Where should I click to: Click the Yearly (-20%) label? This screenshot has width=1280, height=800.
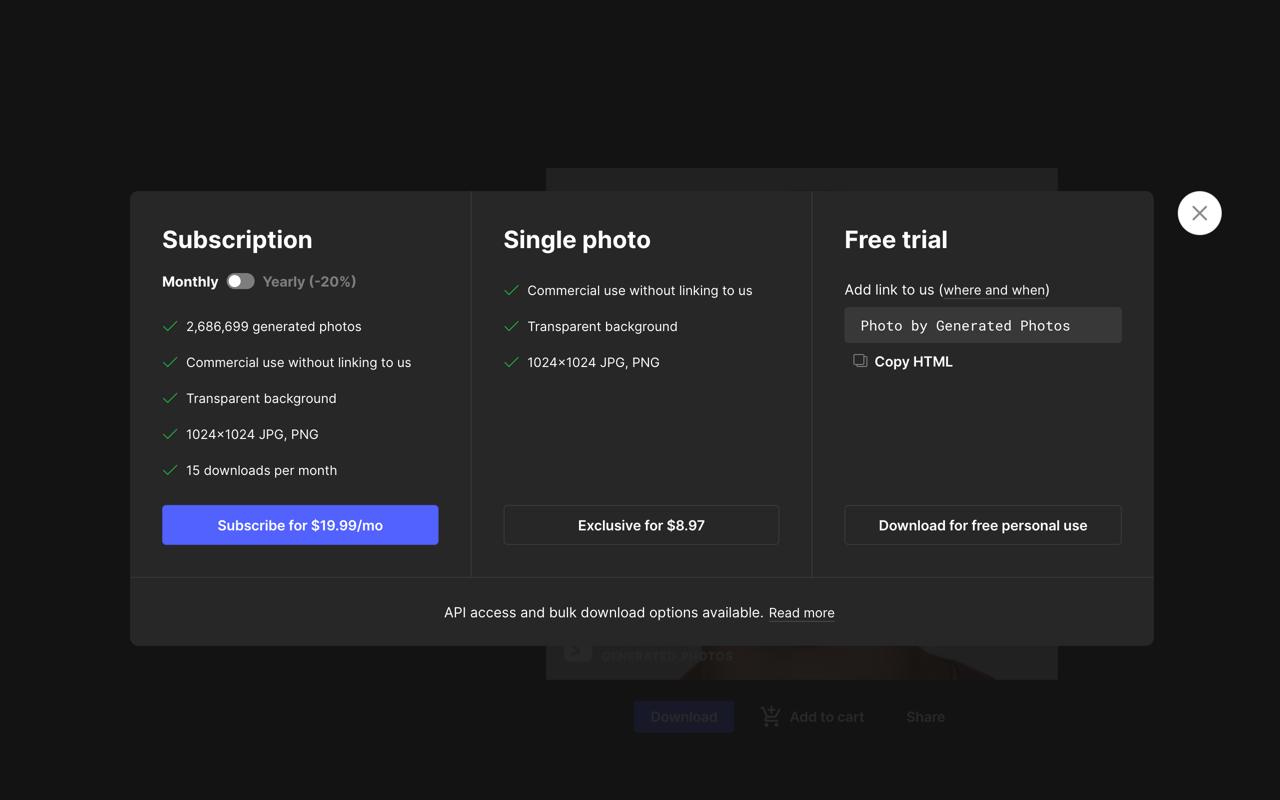coord(309,282)
